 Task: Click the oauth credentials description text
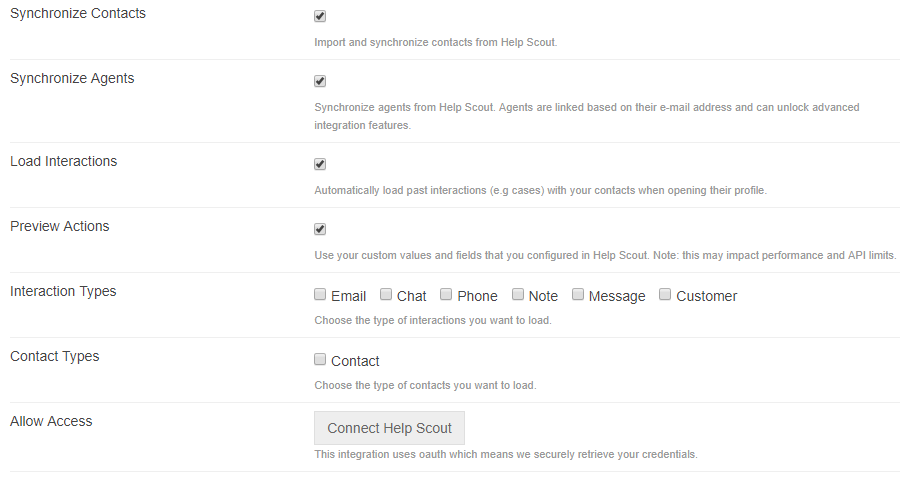(x=505, y=455)
